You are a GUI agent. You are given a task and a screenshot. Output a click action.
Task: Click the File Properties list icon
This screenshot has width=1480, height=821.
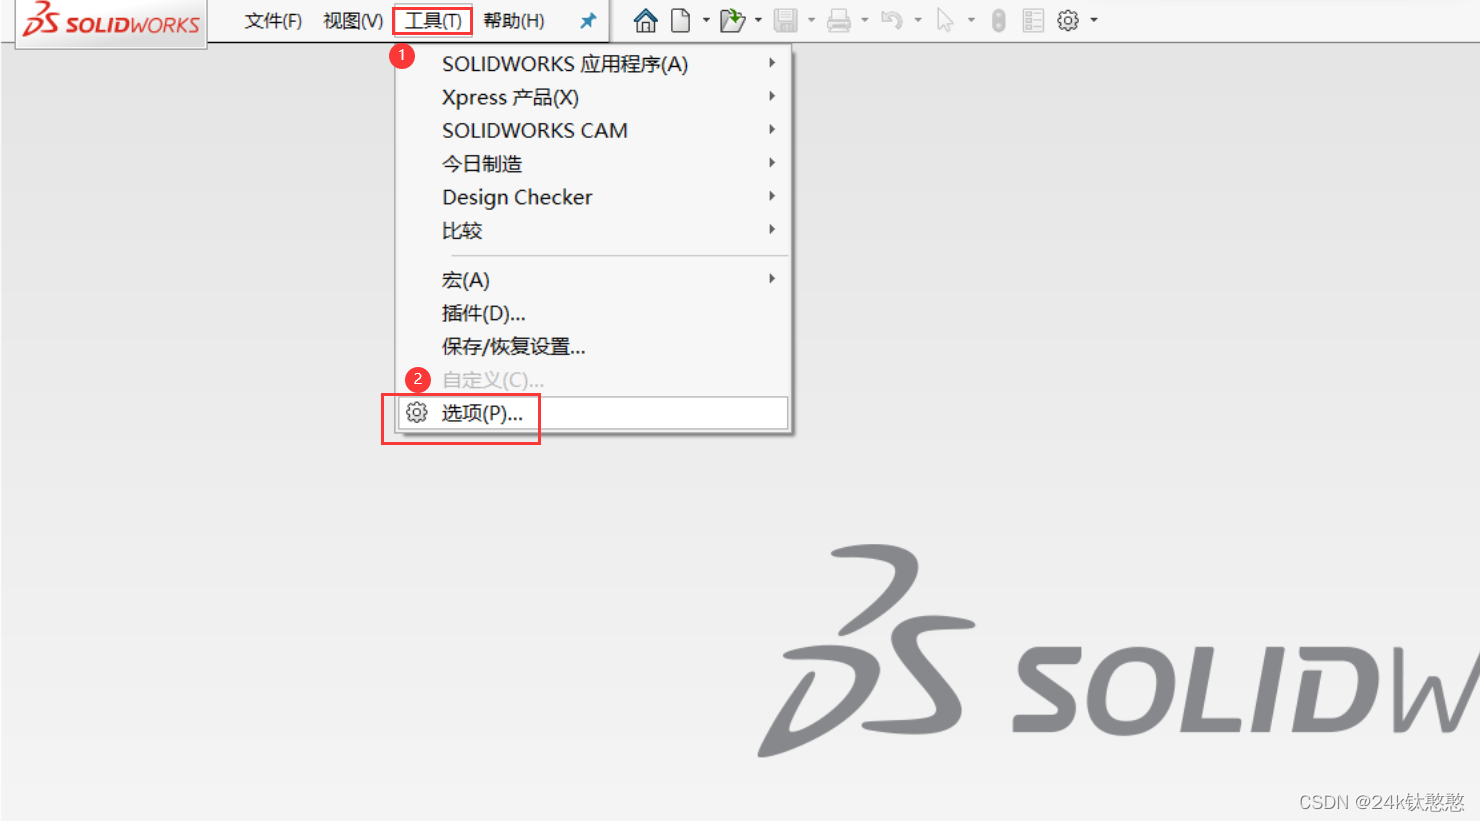[1033, 20]
